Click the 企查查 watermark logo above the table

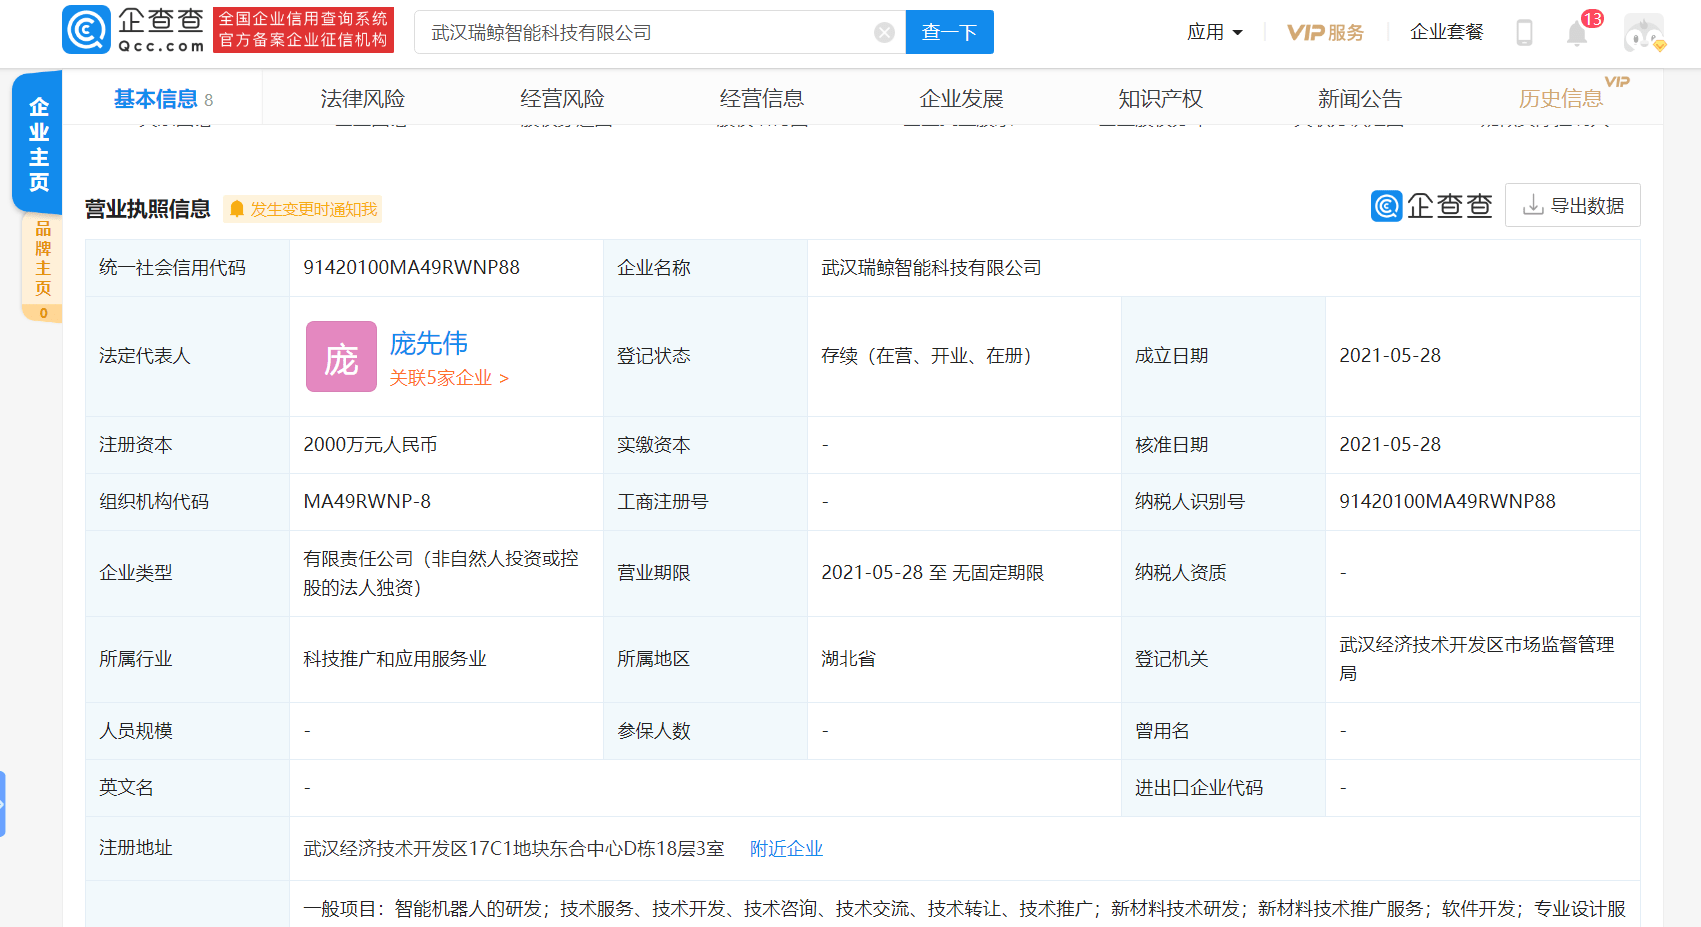pos(1431,204)
